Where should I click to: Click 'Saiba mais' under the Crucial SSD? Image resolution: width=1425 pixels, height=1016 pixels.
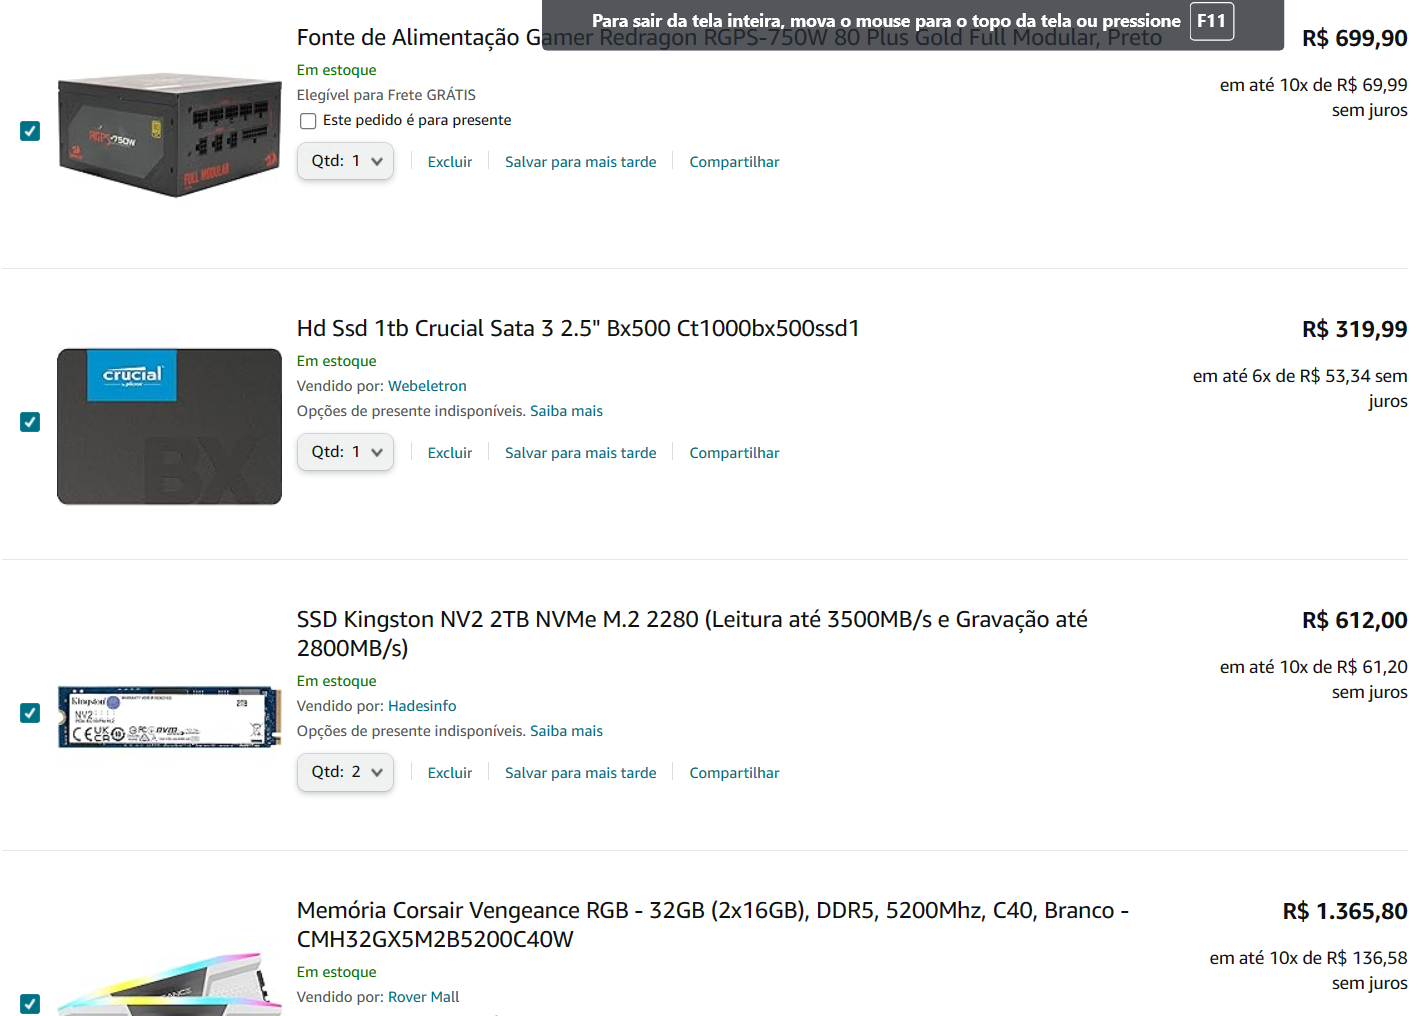566,411
